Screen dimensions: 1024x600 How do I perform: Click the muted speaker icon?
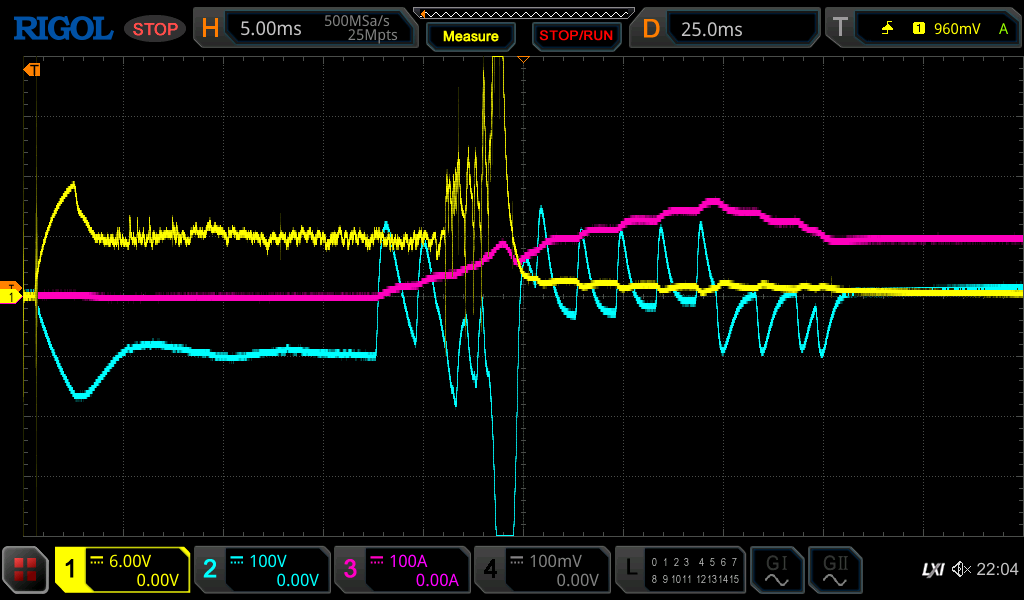point(961,569)
